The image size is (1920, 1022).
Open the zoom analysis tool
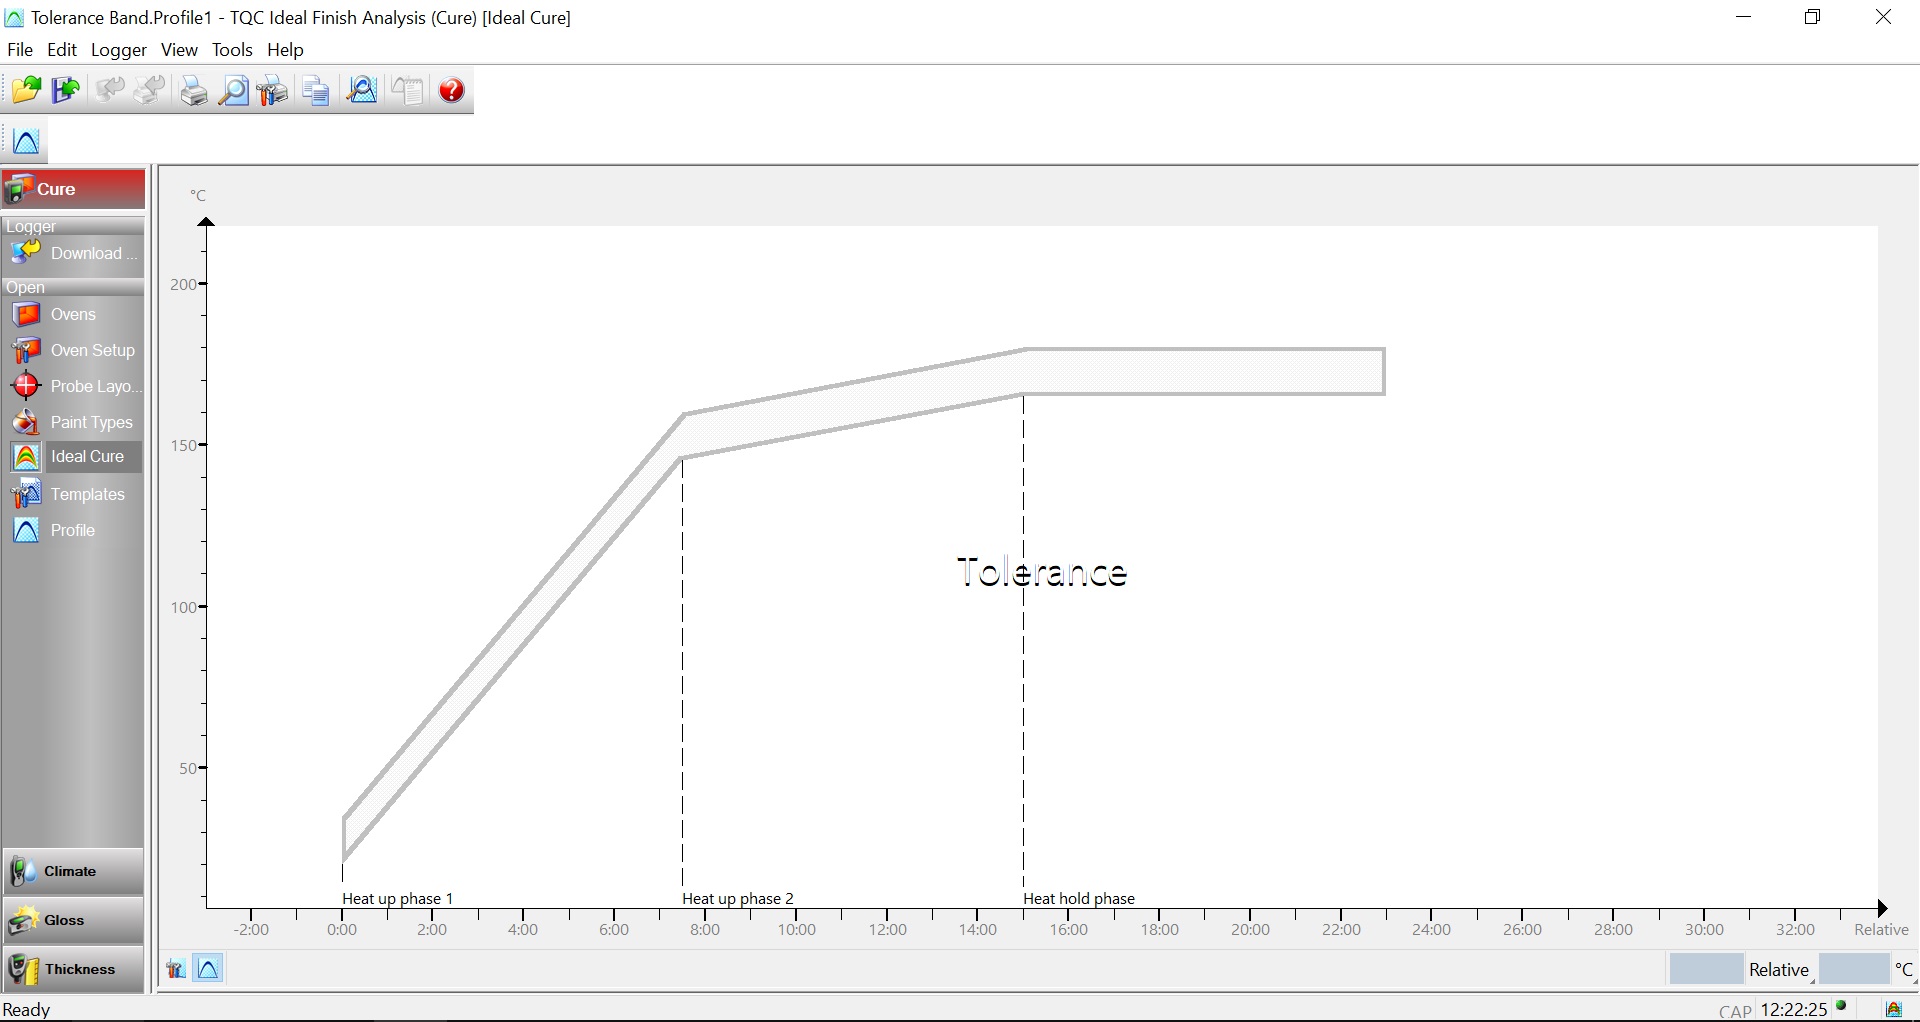[361, 90]
